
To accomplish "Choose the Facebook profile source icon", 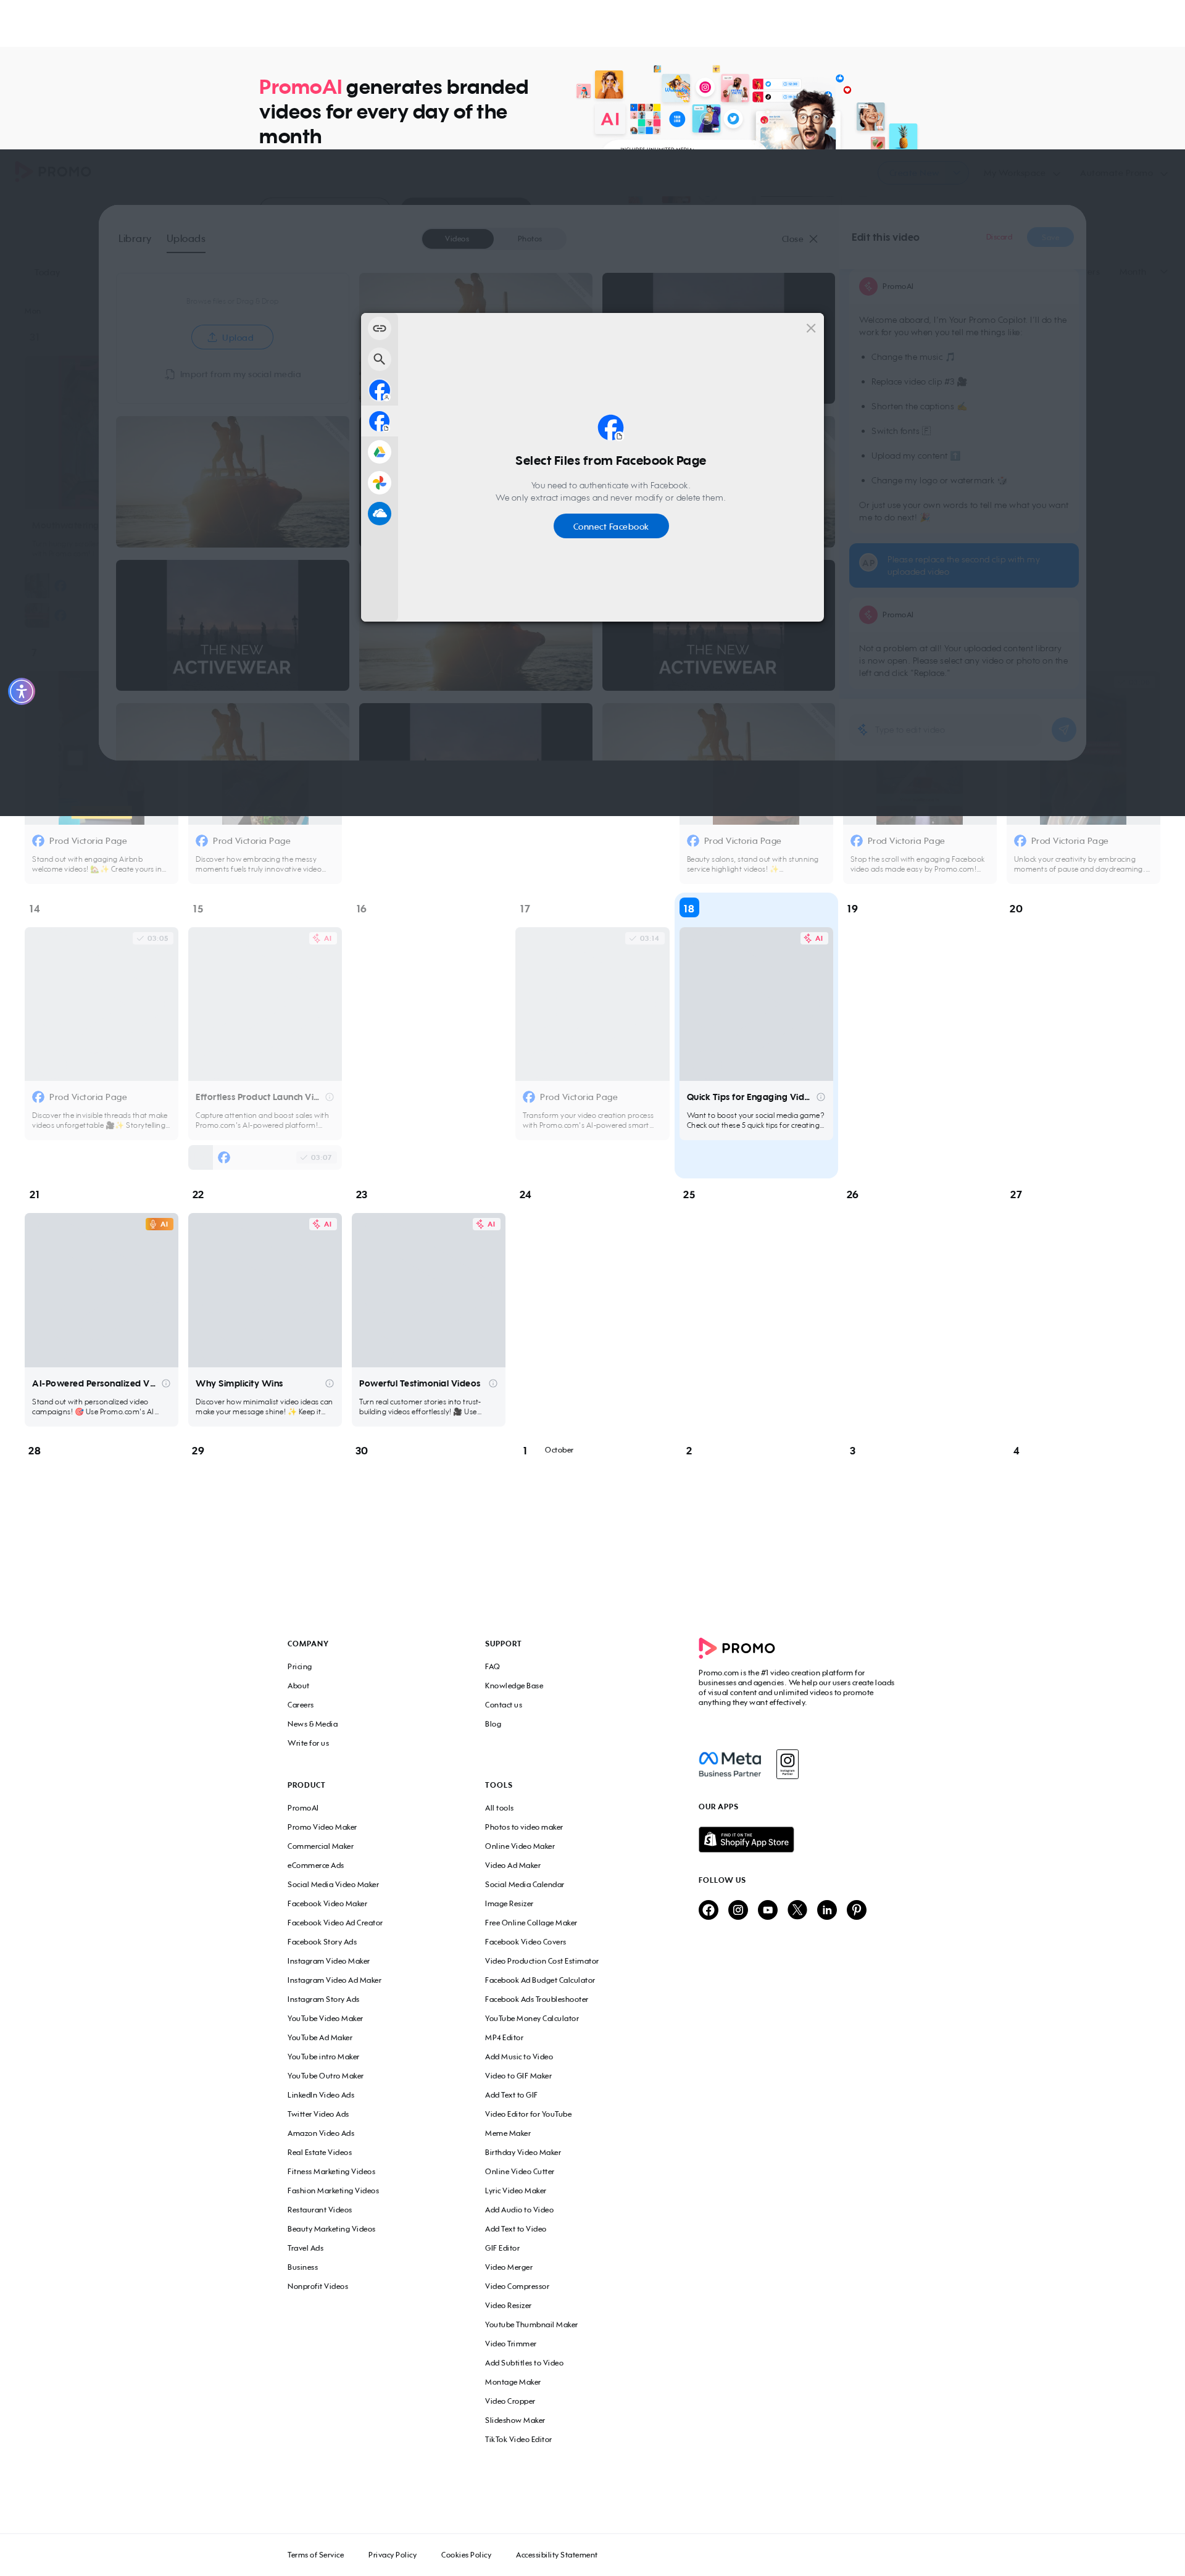I will (x=379, y=390).
